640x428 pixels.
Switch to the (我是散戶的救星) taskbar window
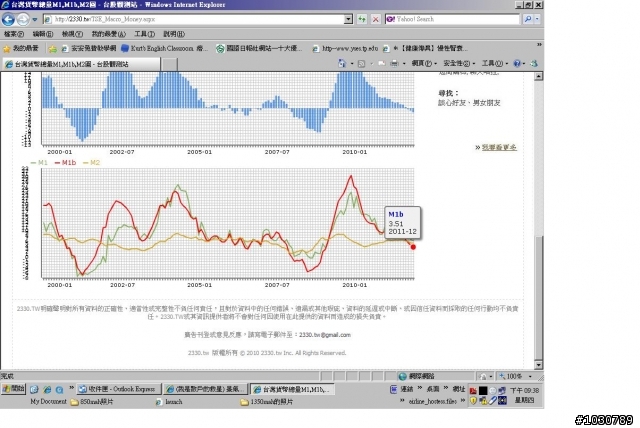[206, 389]
